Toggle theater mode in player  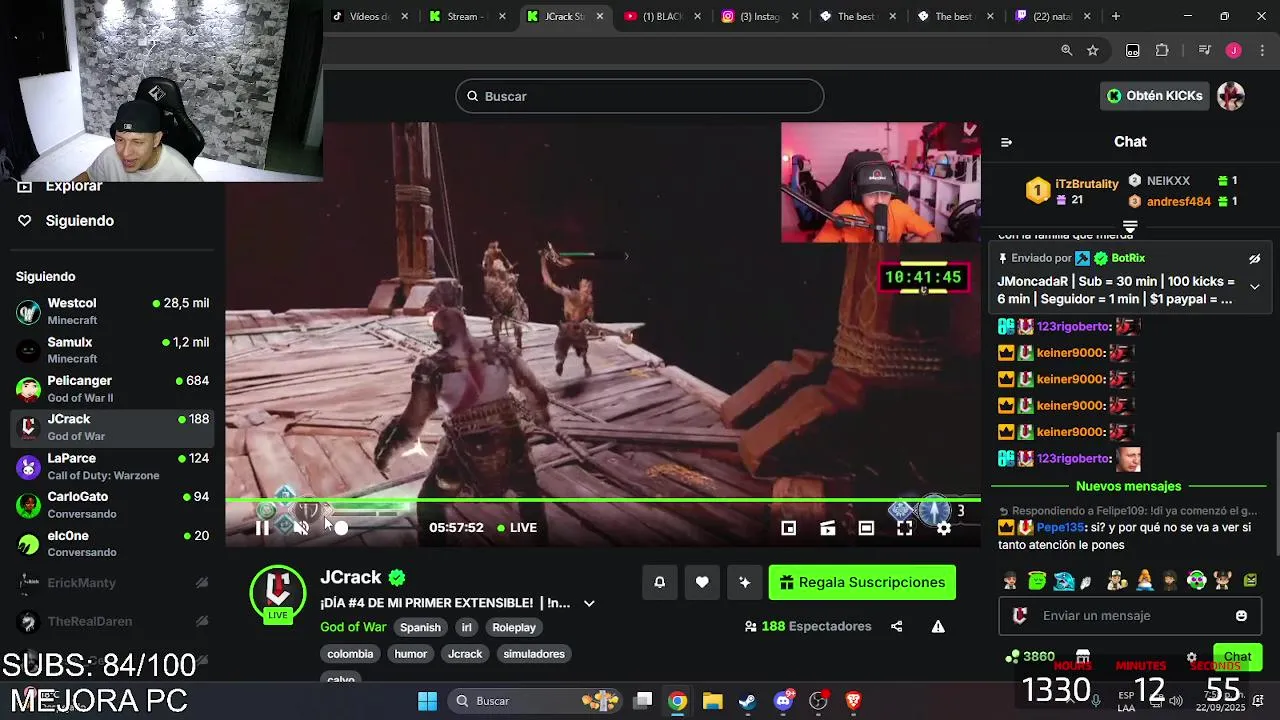pos(866,528)
